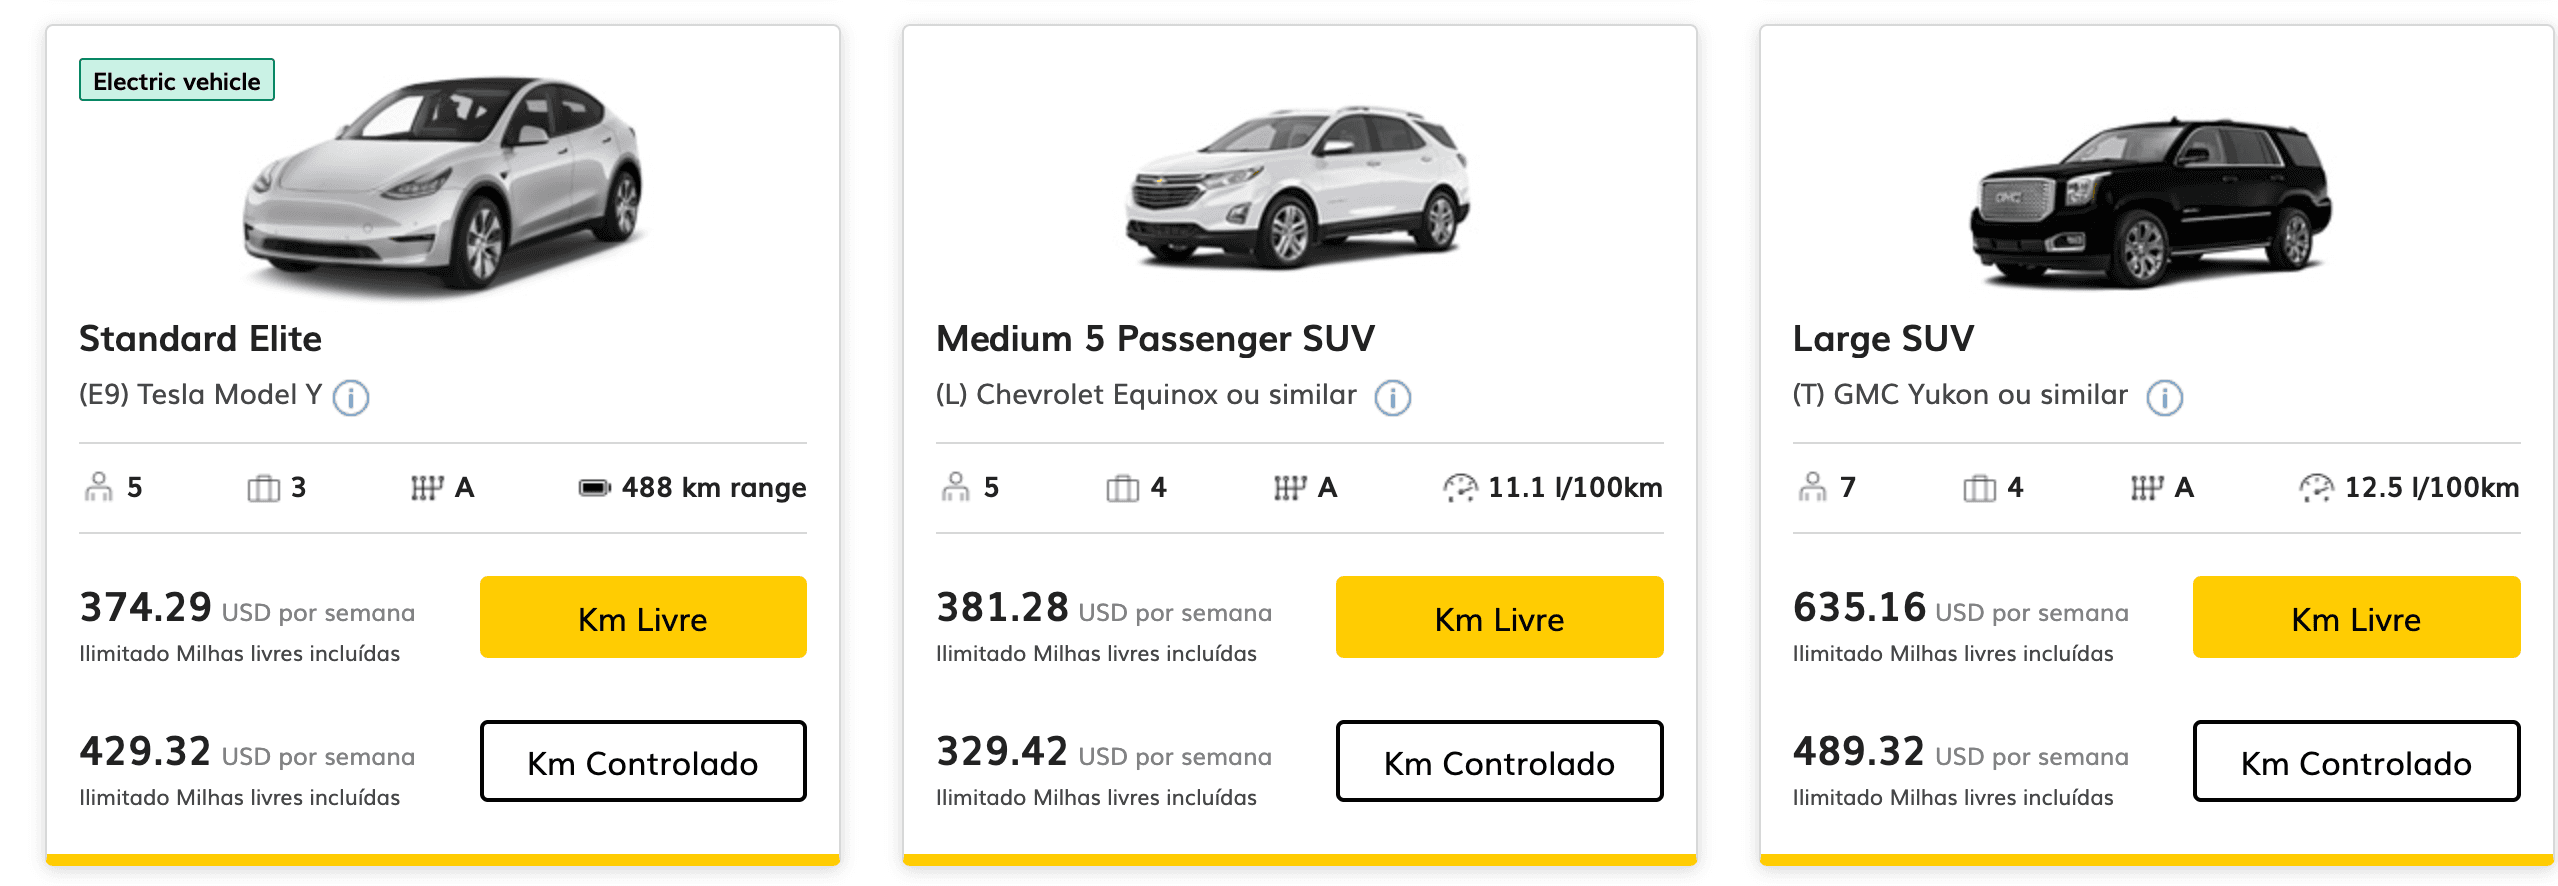
Task: Click the Electric vehicle badge
Action: coord(177,80)
